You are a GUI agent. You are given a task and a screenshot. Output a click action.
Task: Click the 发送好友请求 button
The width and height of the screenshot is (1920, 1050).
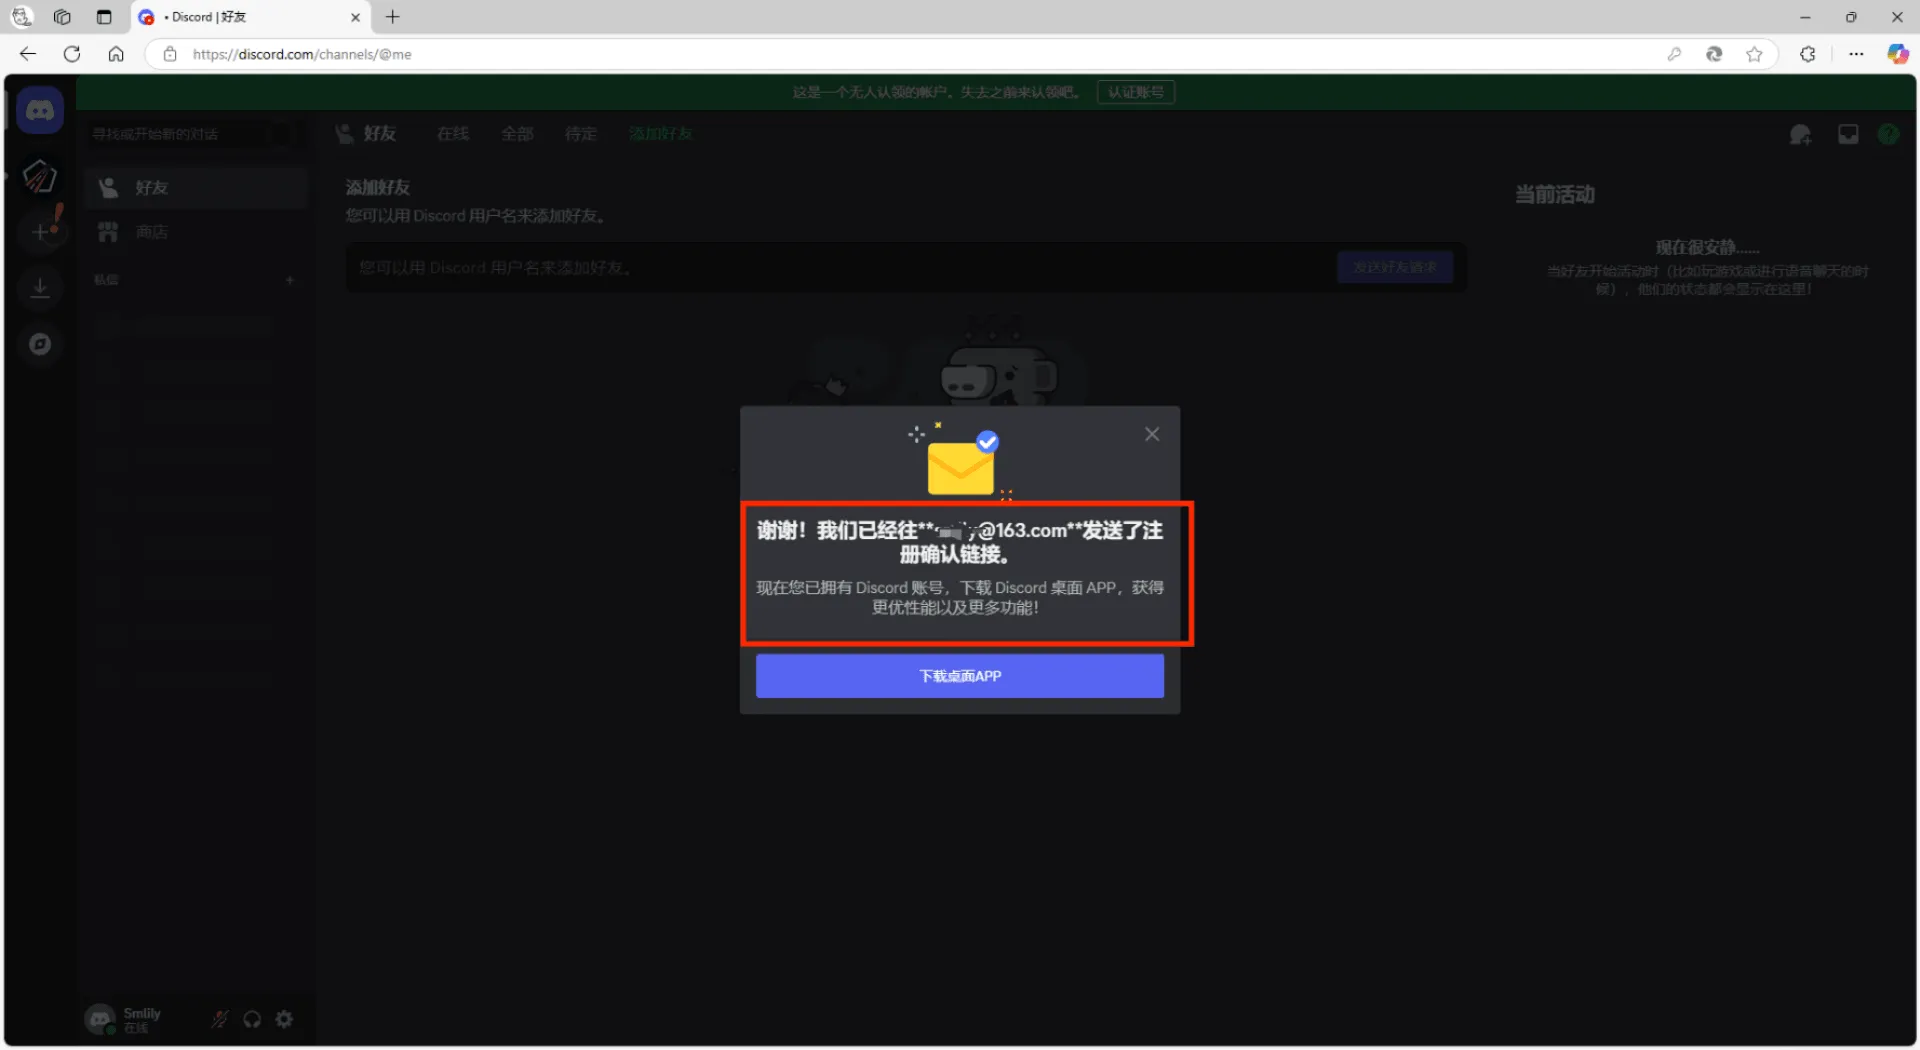(1395, 267)
